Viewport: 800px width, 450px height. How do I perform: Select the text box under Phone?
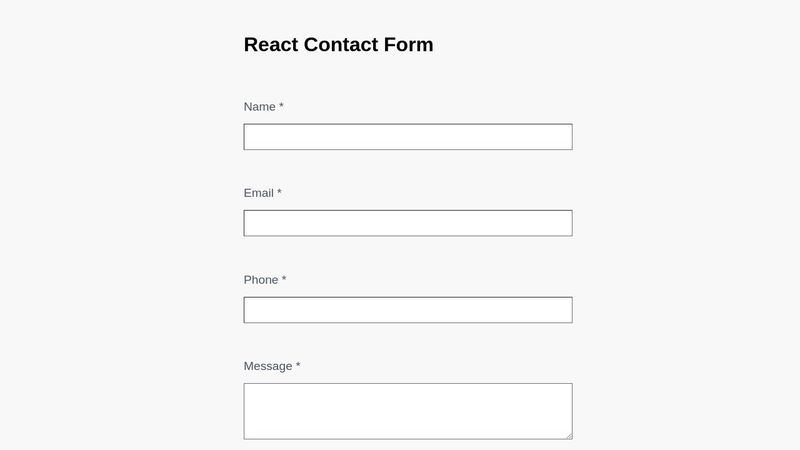click(x=408, y=310)
